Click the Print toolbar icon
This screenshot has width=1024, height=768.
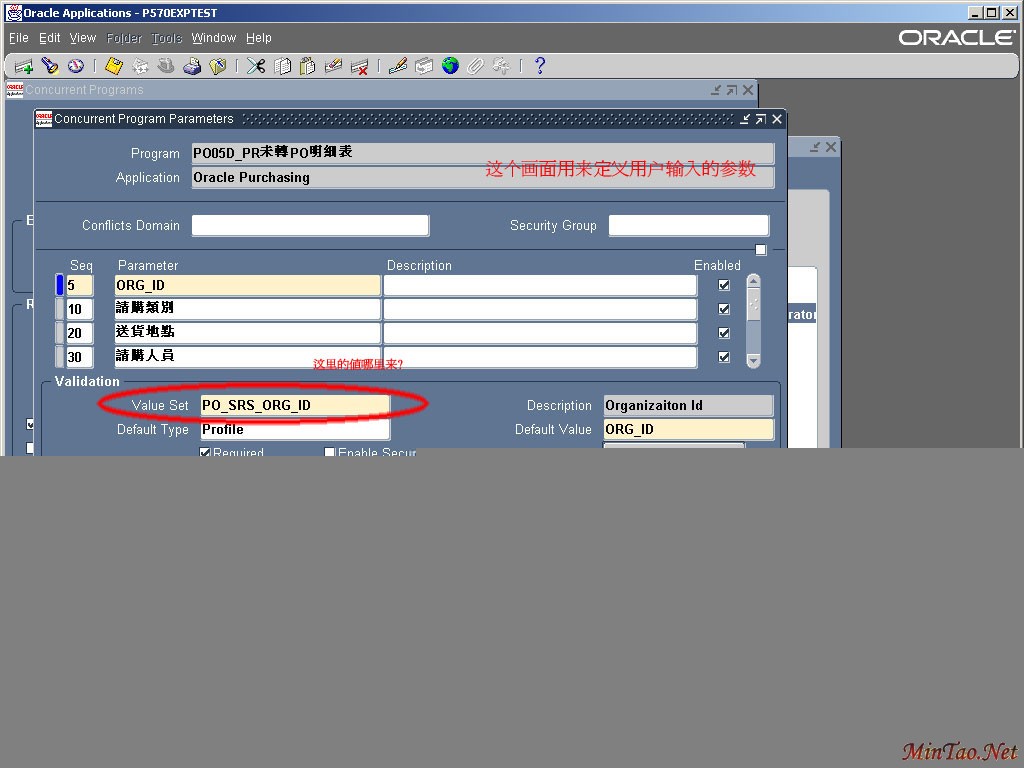[192, 66]
